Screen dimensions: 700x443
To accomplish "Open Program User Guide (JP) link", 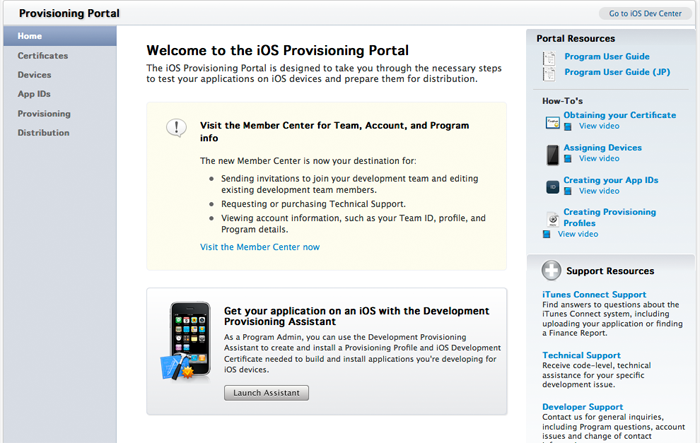I will tap(617, 72).
